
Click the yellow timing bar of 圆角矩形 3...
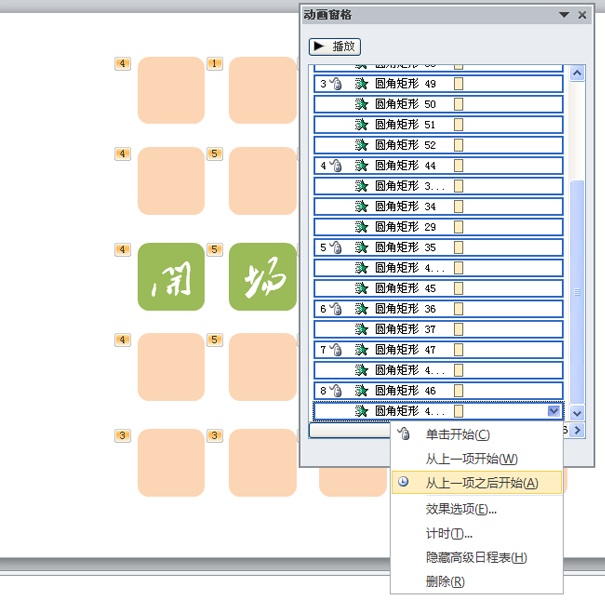point(458,186)
